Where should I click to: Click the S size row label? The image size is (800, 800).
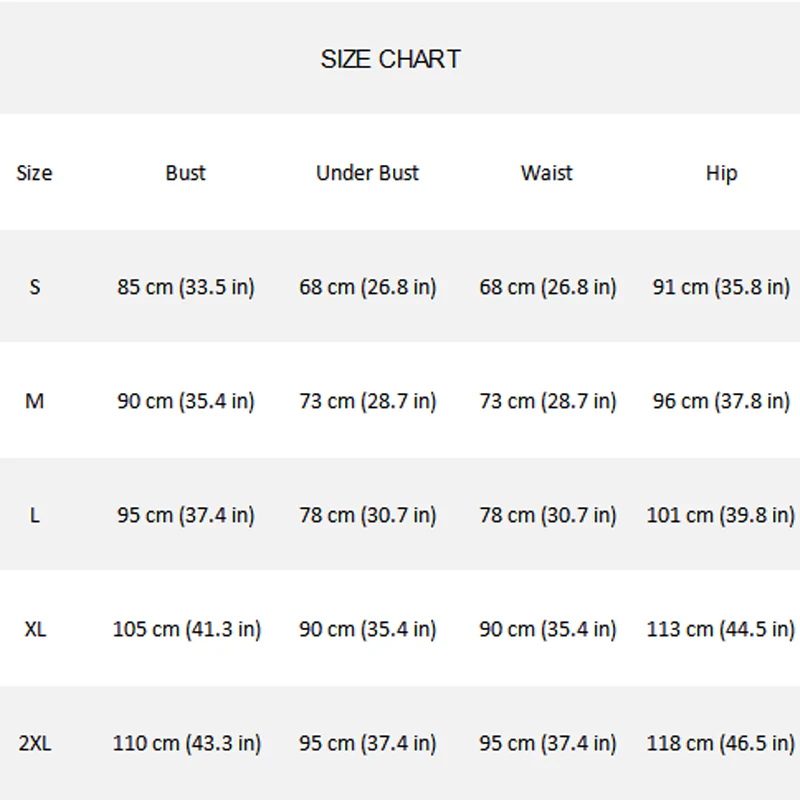35,287
